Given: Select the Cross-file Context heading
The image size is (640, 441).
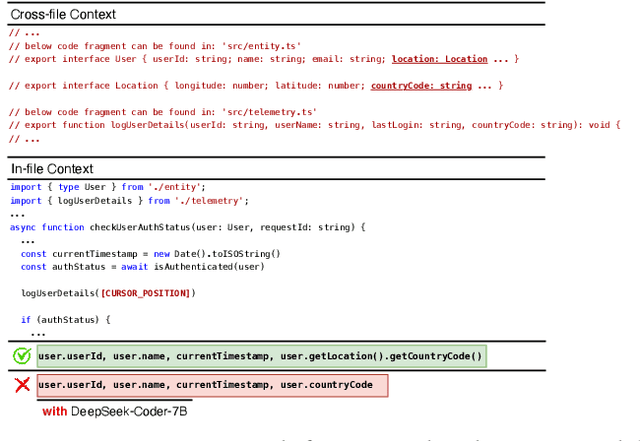Looking at the screenshot, I should [x=63, y=15].
